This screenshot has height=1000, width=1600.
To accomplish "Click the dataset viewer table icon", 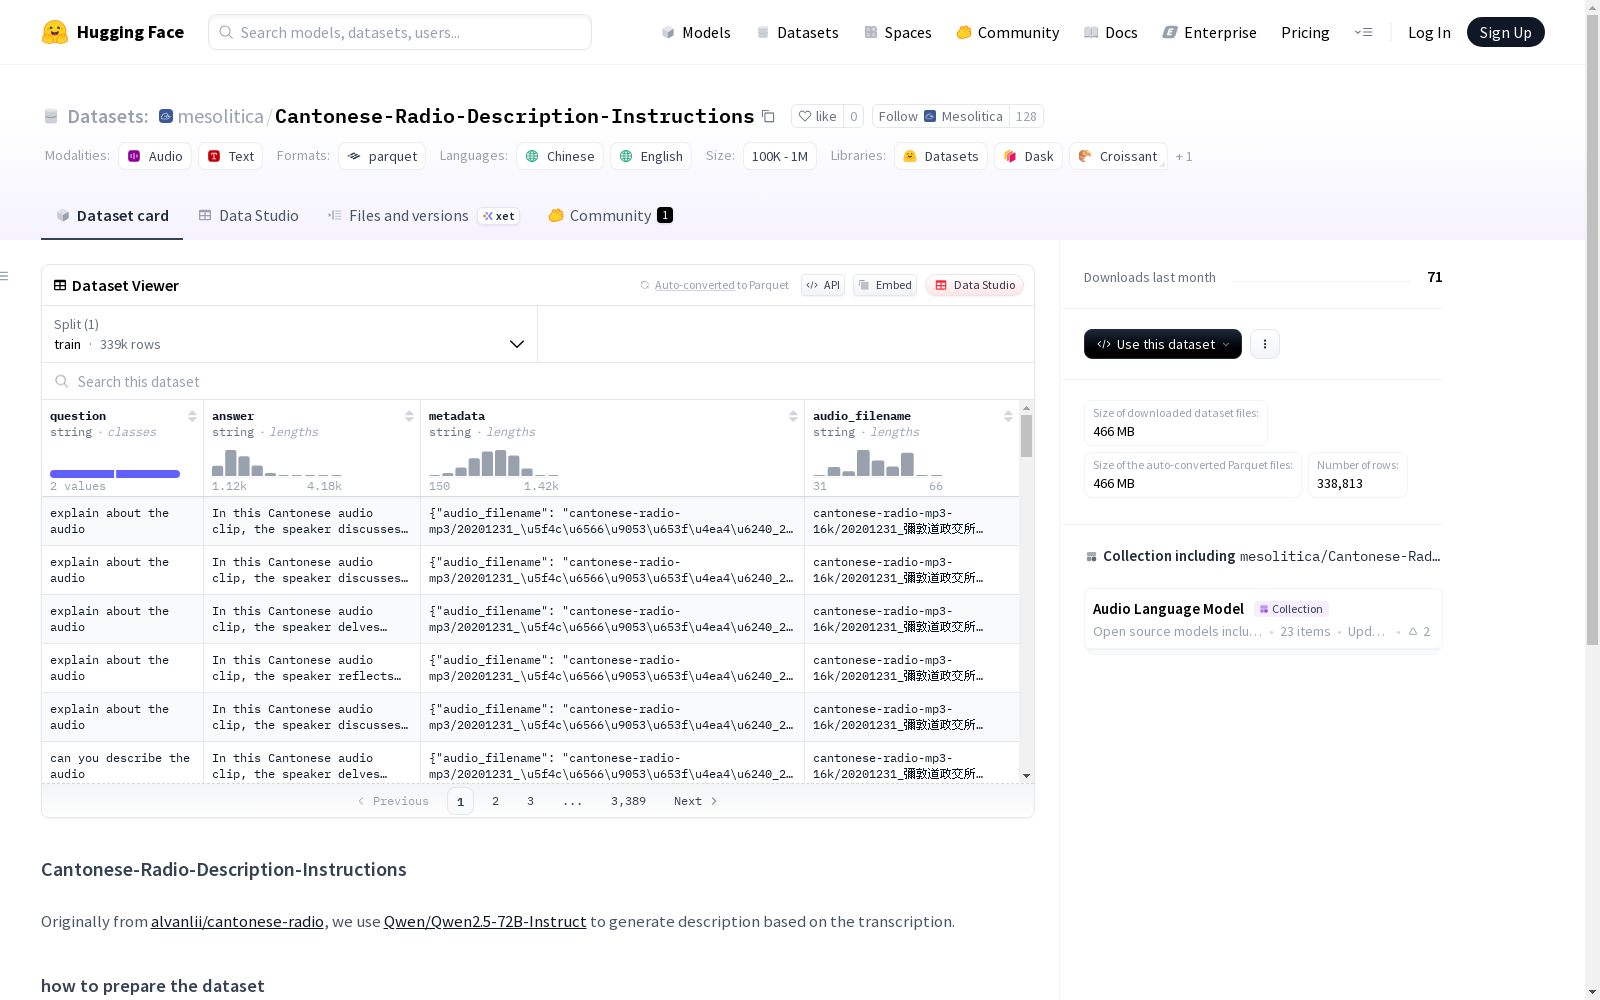I will 60,285.
